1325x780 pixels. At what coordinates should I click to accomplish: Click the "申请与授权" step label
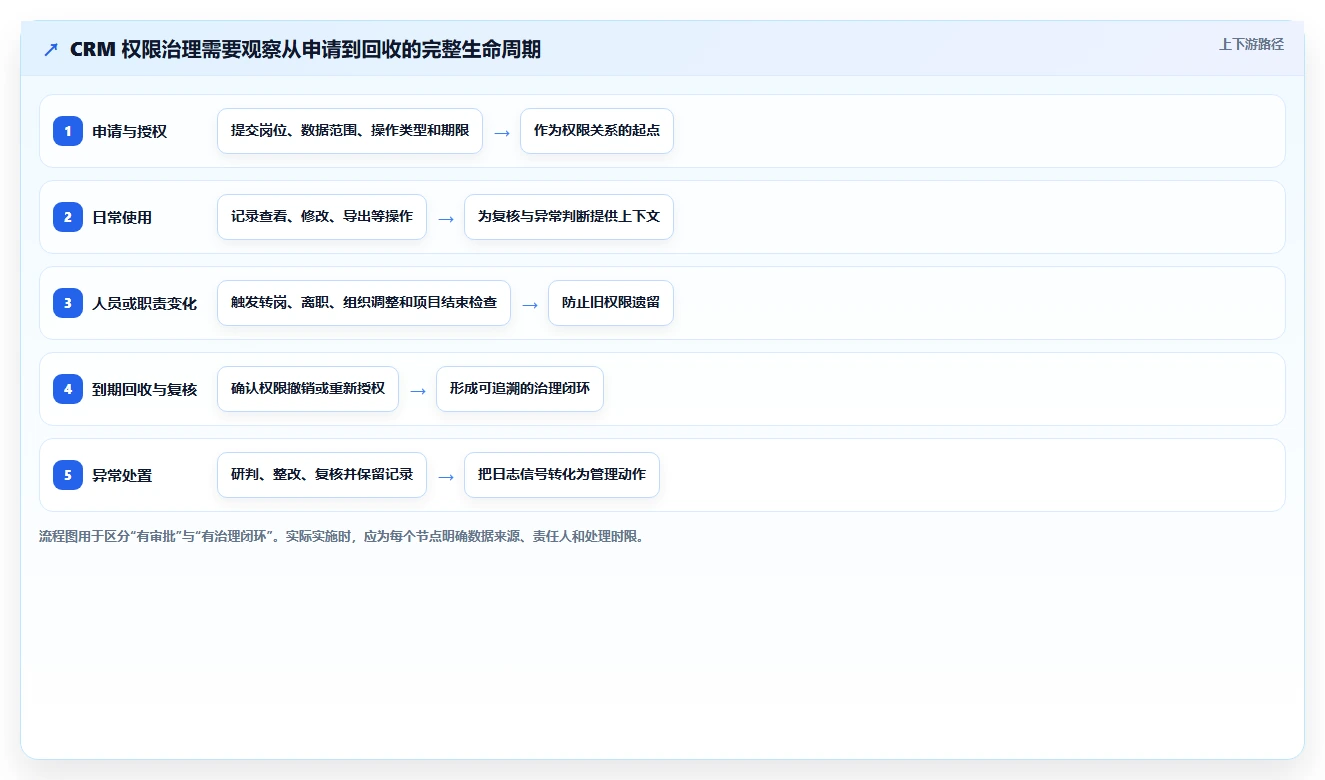pos(130,131)
